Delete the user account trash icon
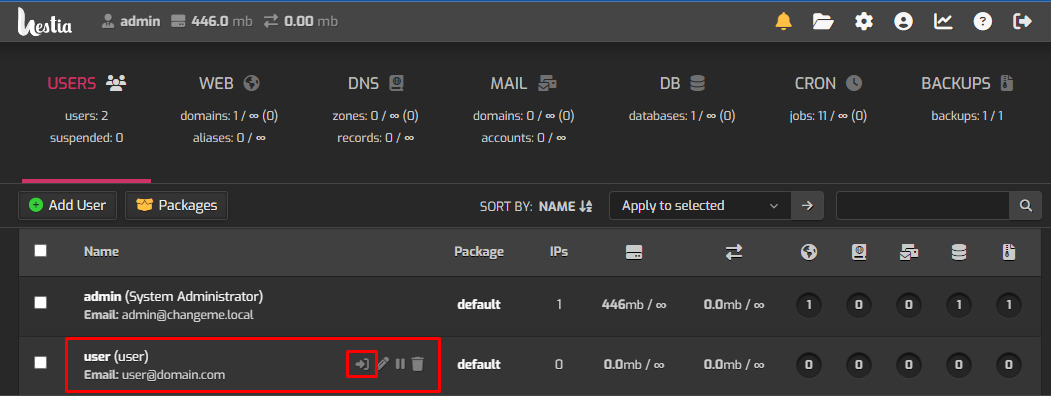This screenshot has width=1051, height=396. 418,364
